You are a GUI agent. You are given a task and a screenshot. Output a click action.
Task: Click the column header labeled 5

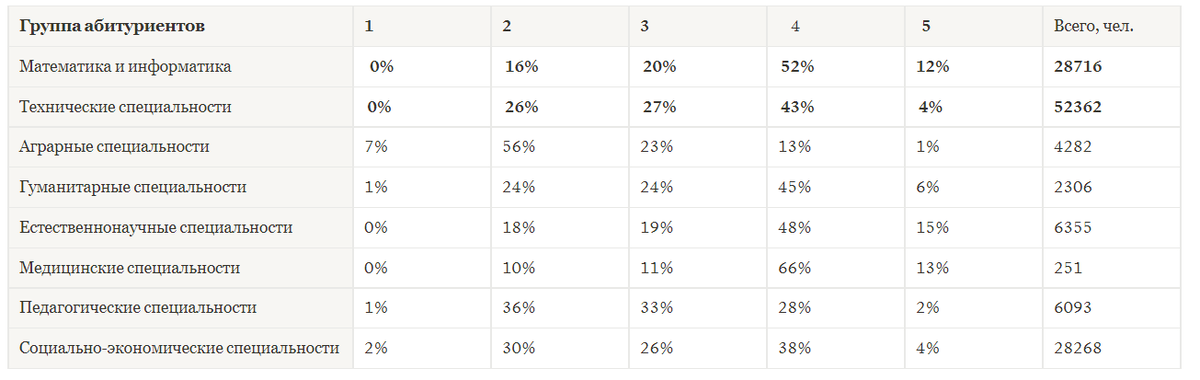pos(924,27)
